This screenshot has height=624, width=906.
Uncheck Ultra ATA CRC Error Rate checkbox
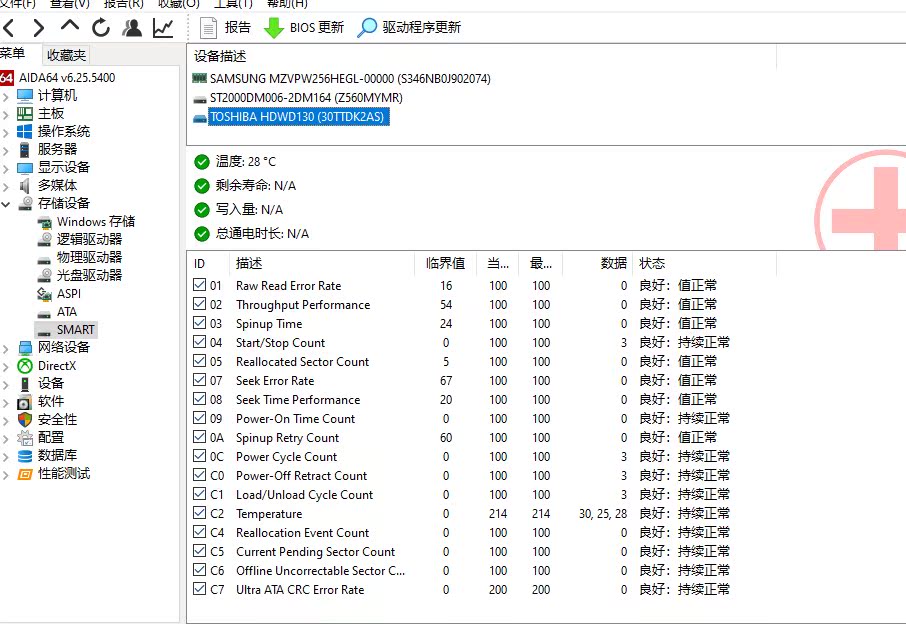199,589
